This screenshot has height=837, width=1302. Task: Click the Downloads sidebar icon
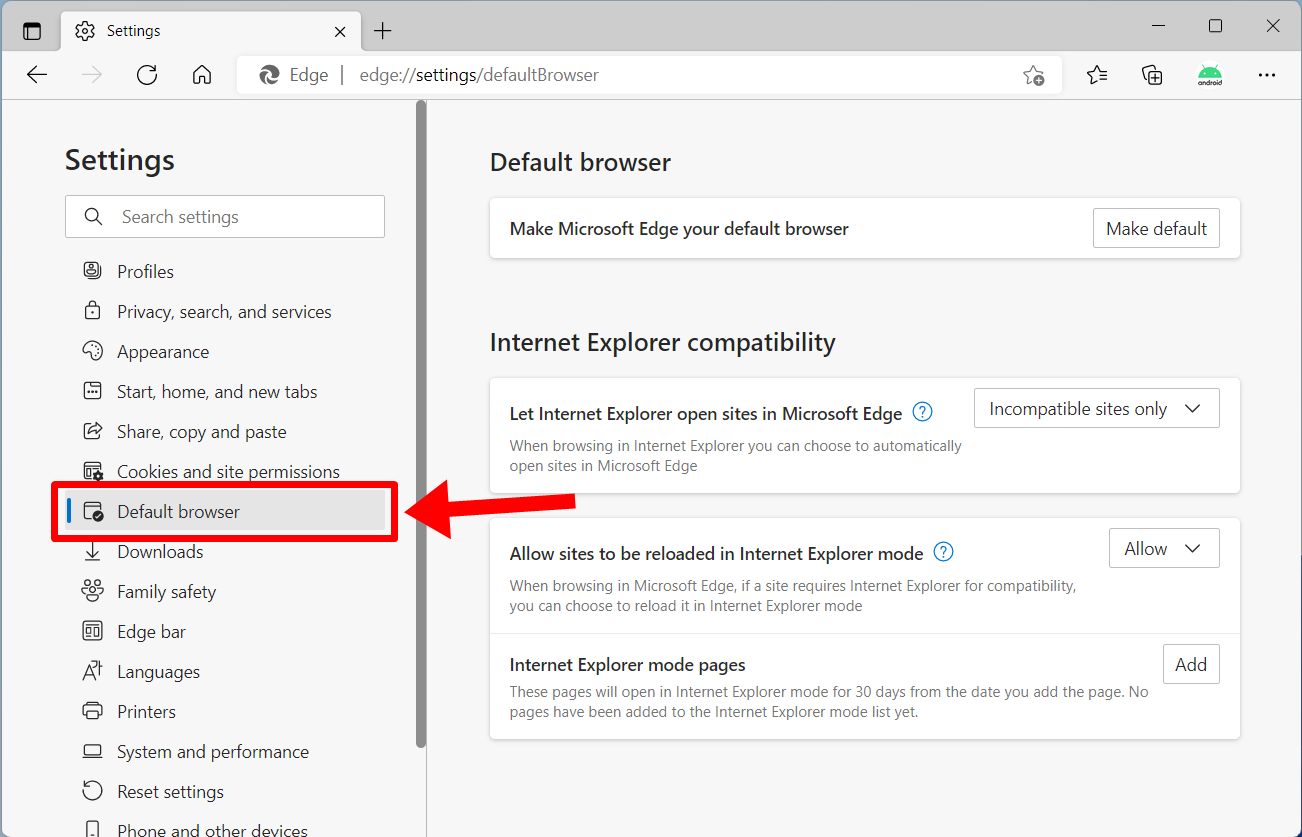point(92,551)
